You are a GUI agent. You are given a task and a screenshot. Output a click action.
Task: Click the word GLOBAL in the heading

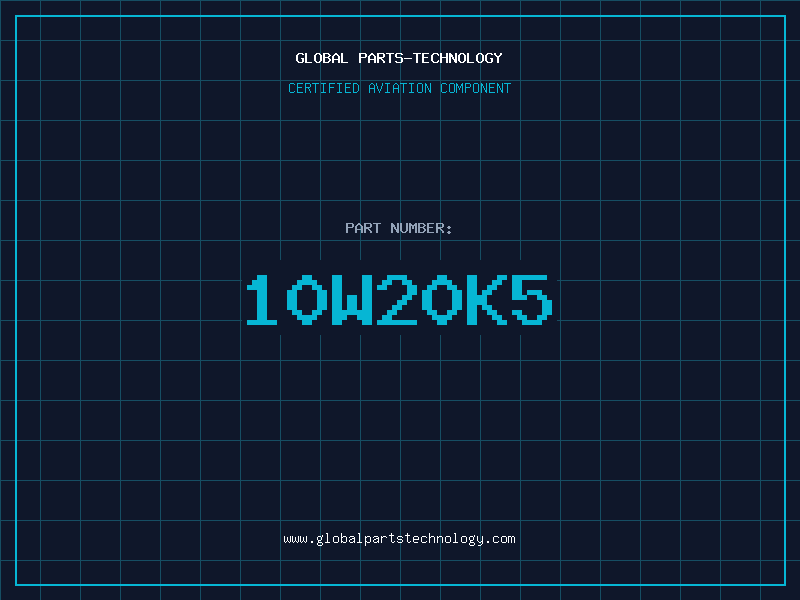[x=322, y=58]
